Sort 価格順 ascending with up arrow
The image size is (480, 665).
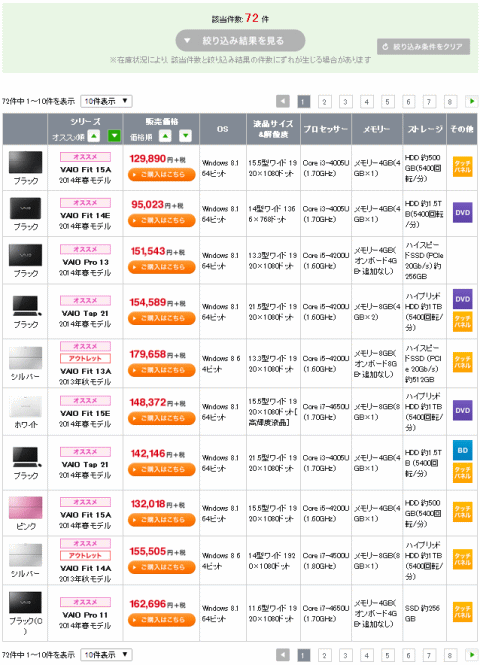click(x=165, y=136)
